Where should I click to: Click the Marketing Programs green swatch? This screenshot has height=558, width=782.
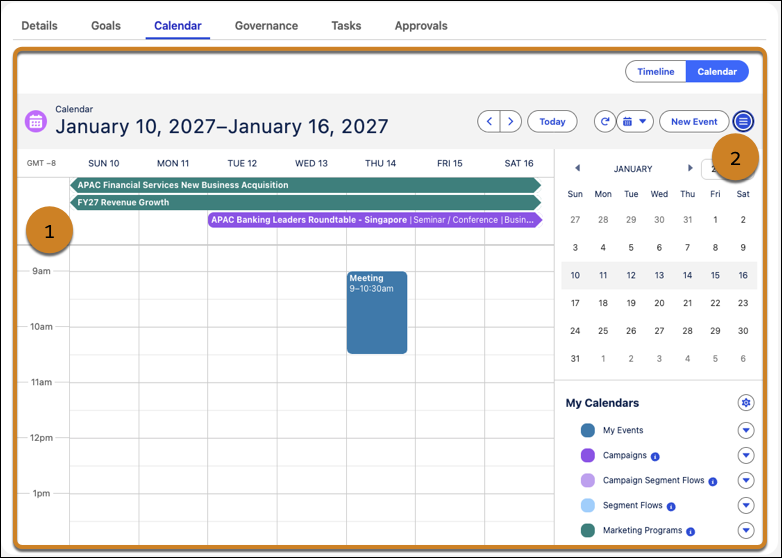[588, 530]
